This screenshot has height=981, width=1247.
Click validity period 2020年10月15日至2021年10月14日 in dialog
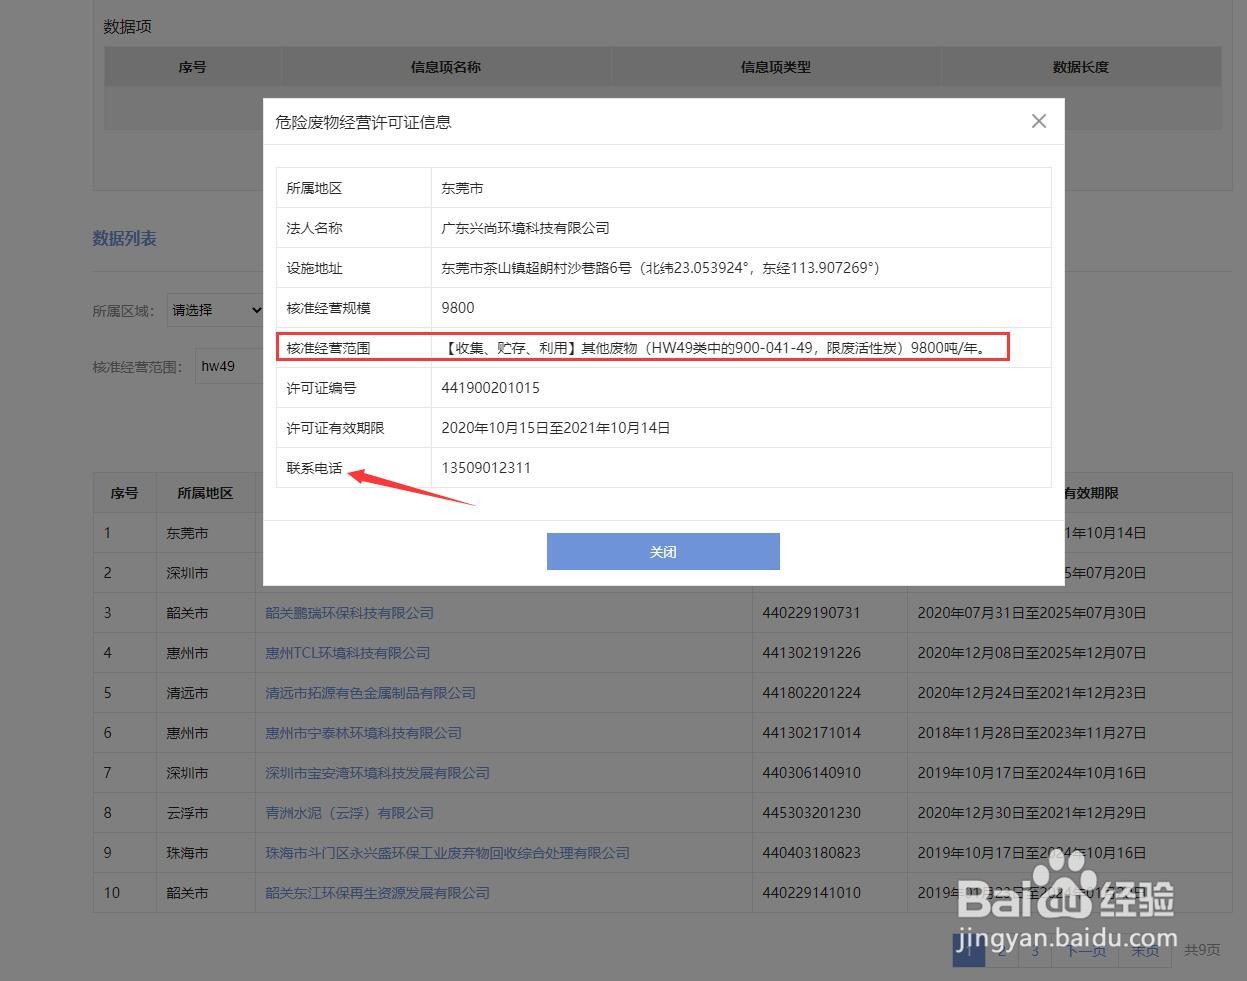[x=555, y=428]
